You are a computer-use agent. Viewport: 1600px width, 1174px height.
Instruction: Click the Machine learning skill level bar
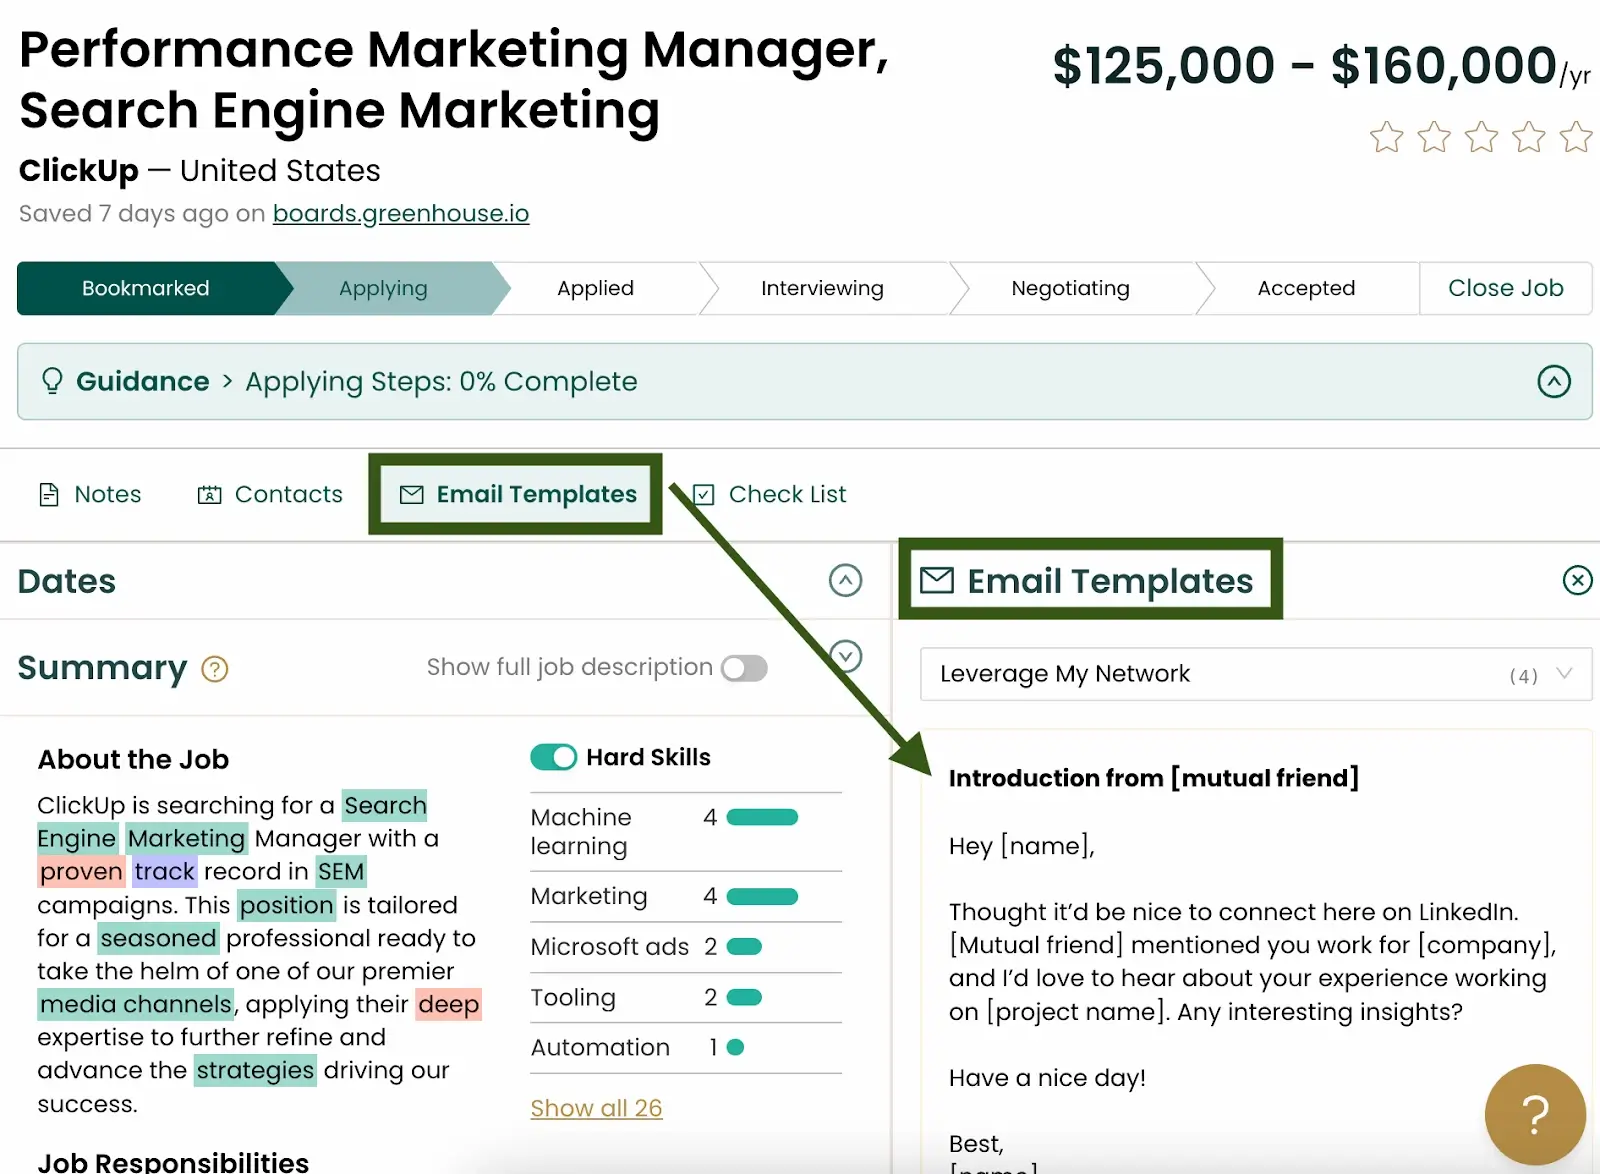pyautogui.click(x=760, y=817)
